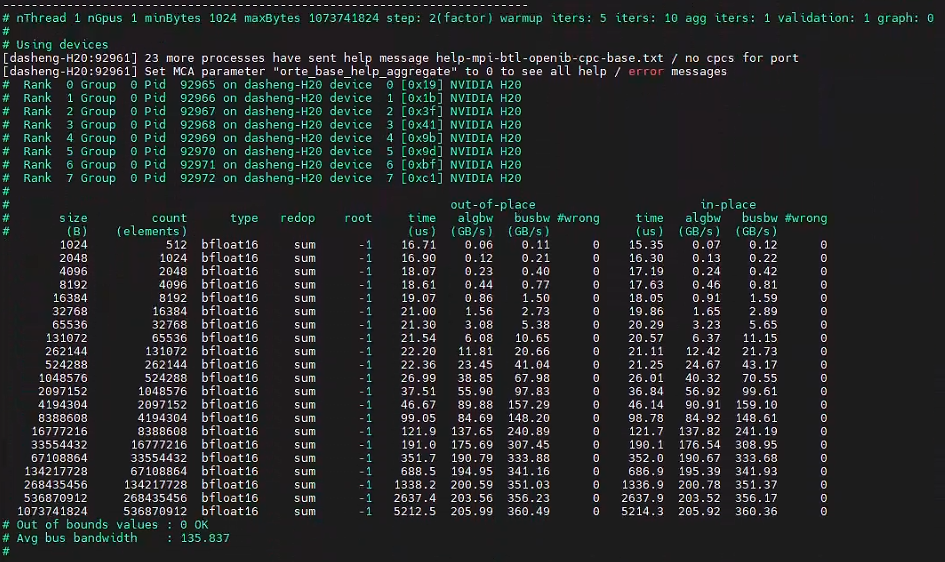Viewport: 945px width, 562px height.
Task: Click the 'type' column header
Action: coord(244,218)
